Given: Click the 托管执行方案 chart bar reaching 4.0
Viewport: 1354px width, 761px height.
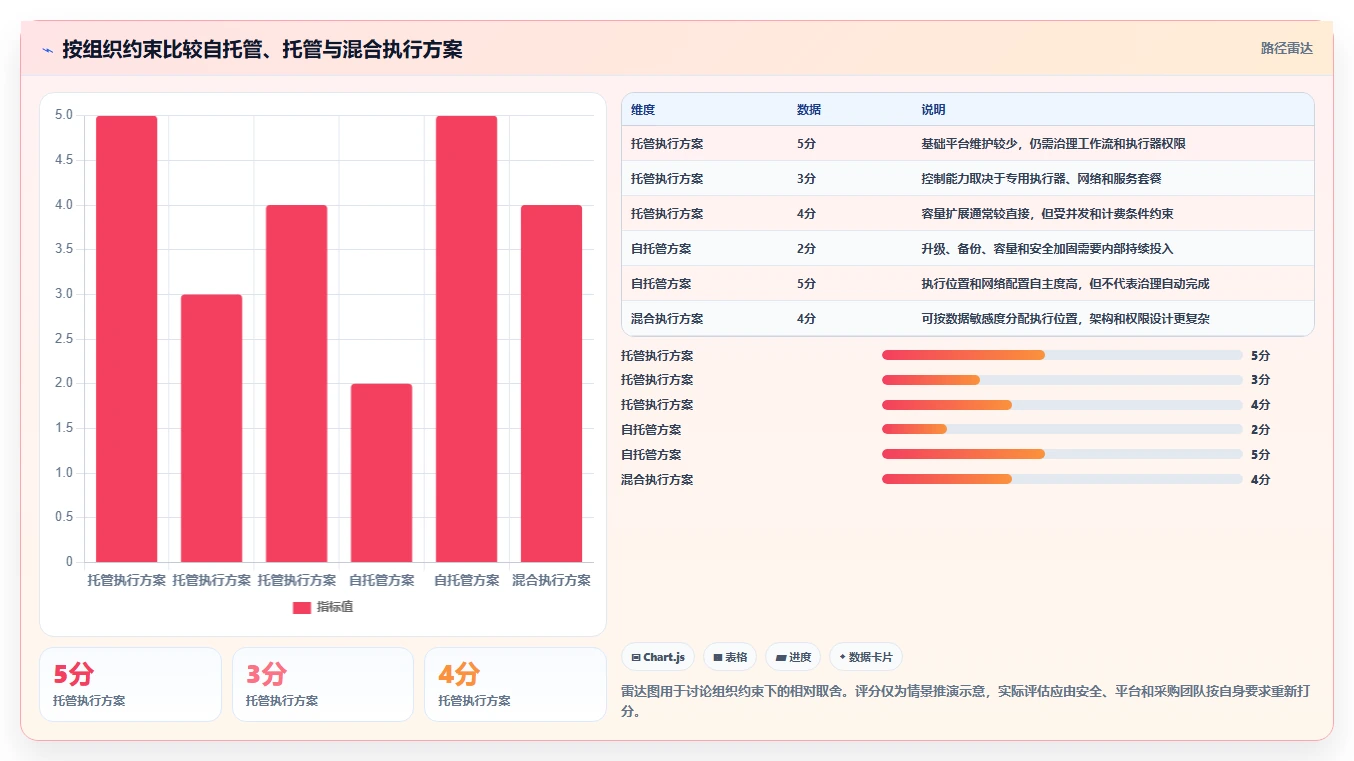Looking at the screenshot, I should (297, 383).
